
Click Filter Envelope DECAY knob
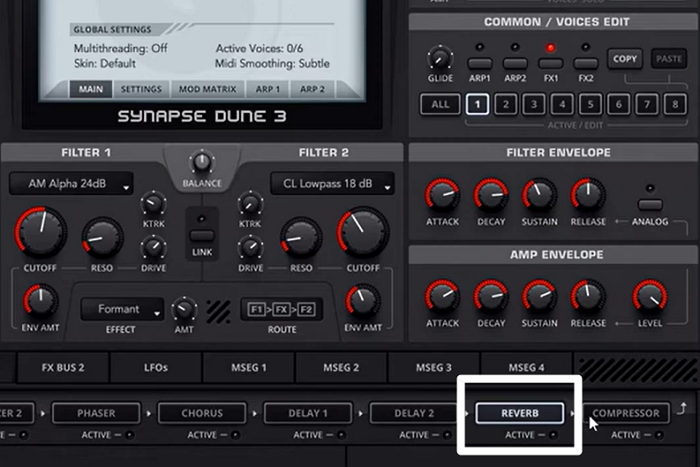point(491,196)
